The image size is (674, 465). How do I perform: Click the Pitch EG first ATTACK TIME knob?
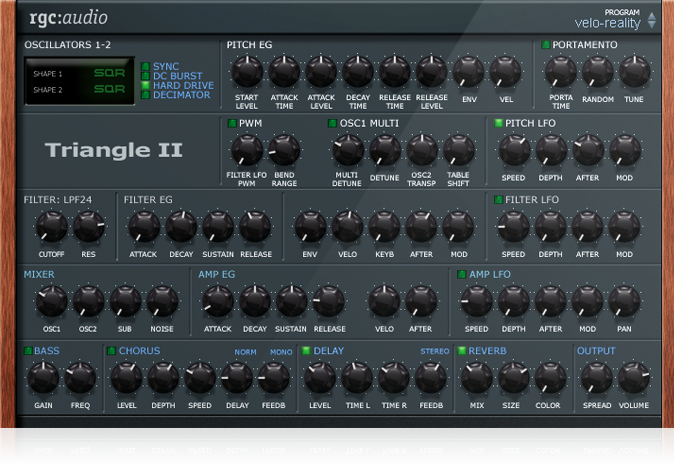(x=284, y=72)
